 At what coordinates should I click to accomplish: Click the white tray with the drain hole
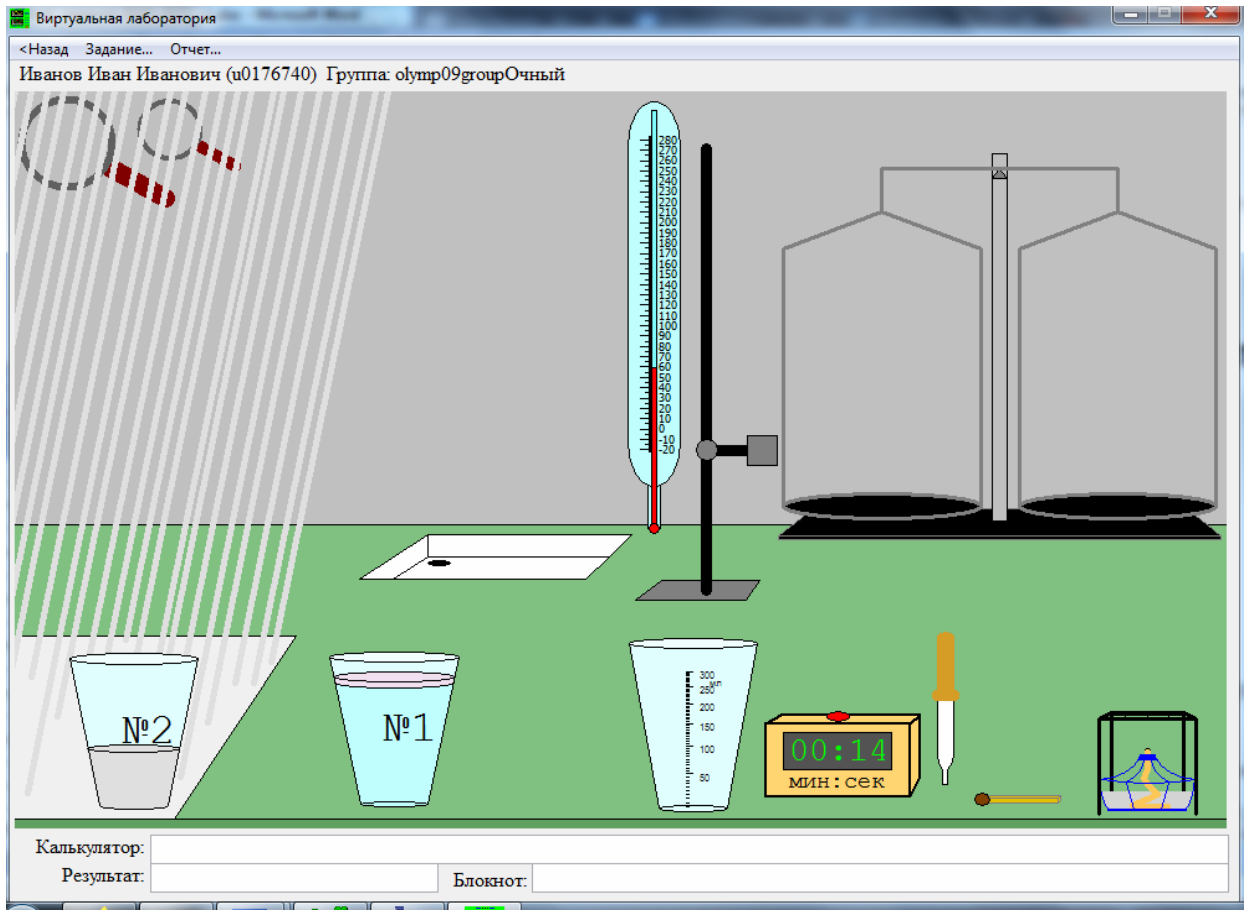(x=496, y=556)
